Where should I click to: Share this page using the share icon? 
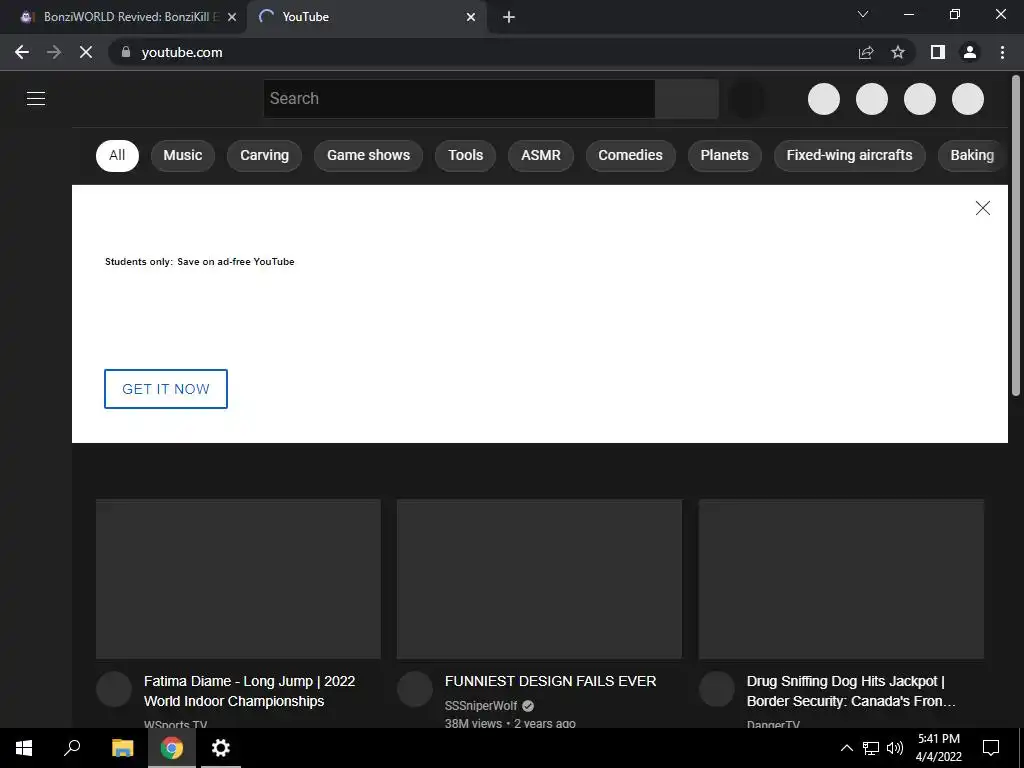point(866,52)
